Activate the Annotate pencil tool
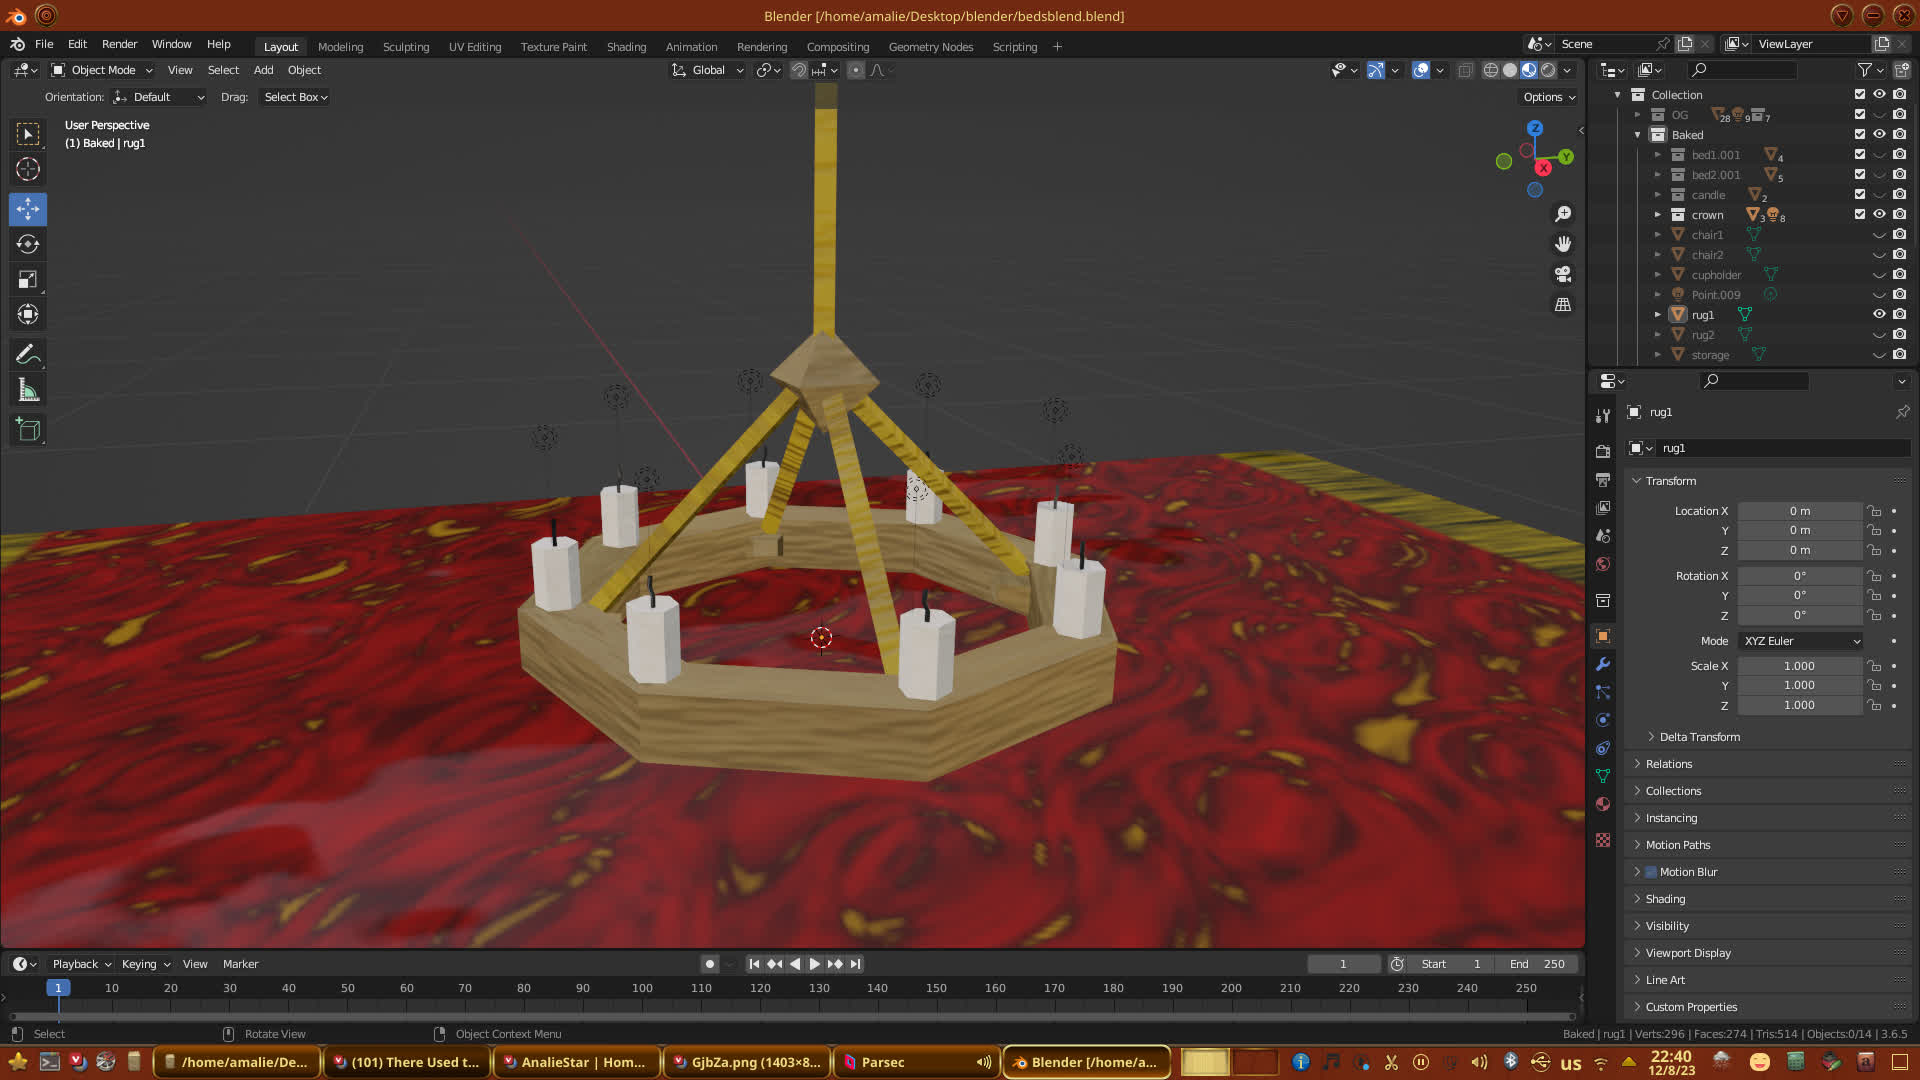1920x1080 pixels. (28, 354)
